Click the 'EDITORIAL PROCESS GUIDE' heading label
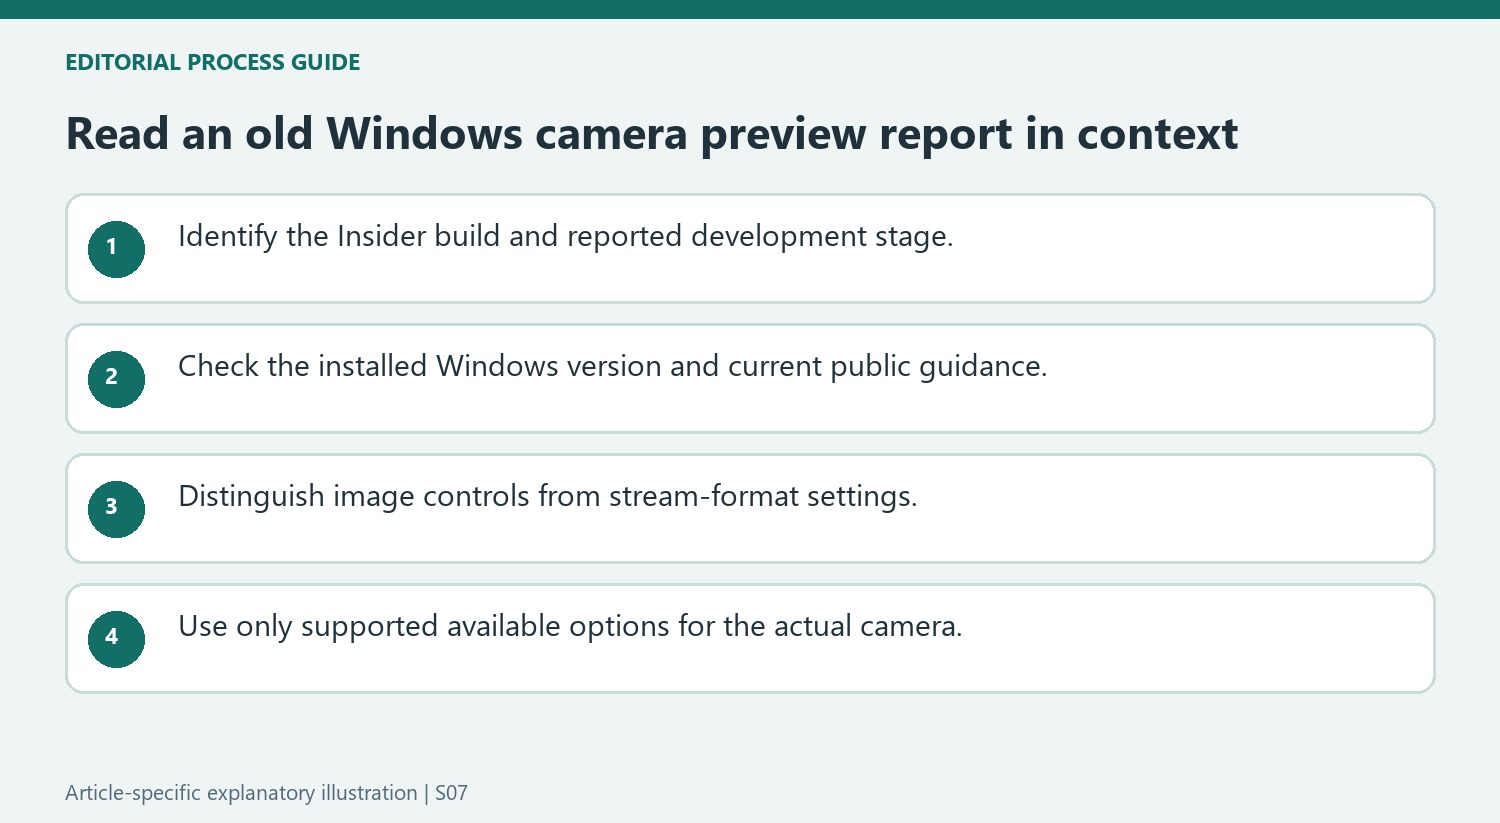This screenshot has width=1500, height=823. tap(212, 62)
